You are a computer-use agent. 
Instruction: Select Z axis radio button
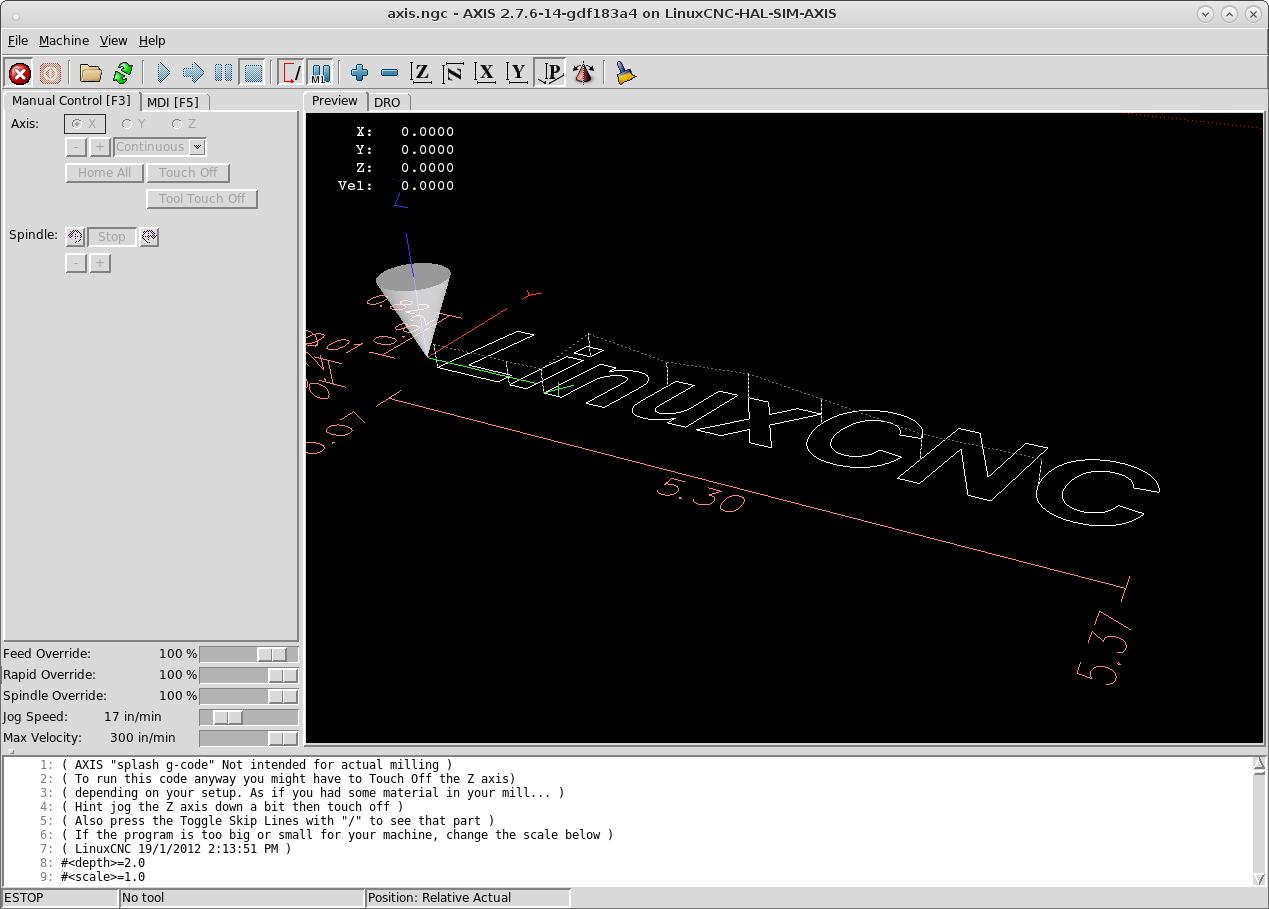183,124
